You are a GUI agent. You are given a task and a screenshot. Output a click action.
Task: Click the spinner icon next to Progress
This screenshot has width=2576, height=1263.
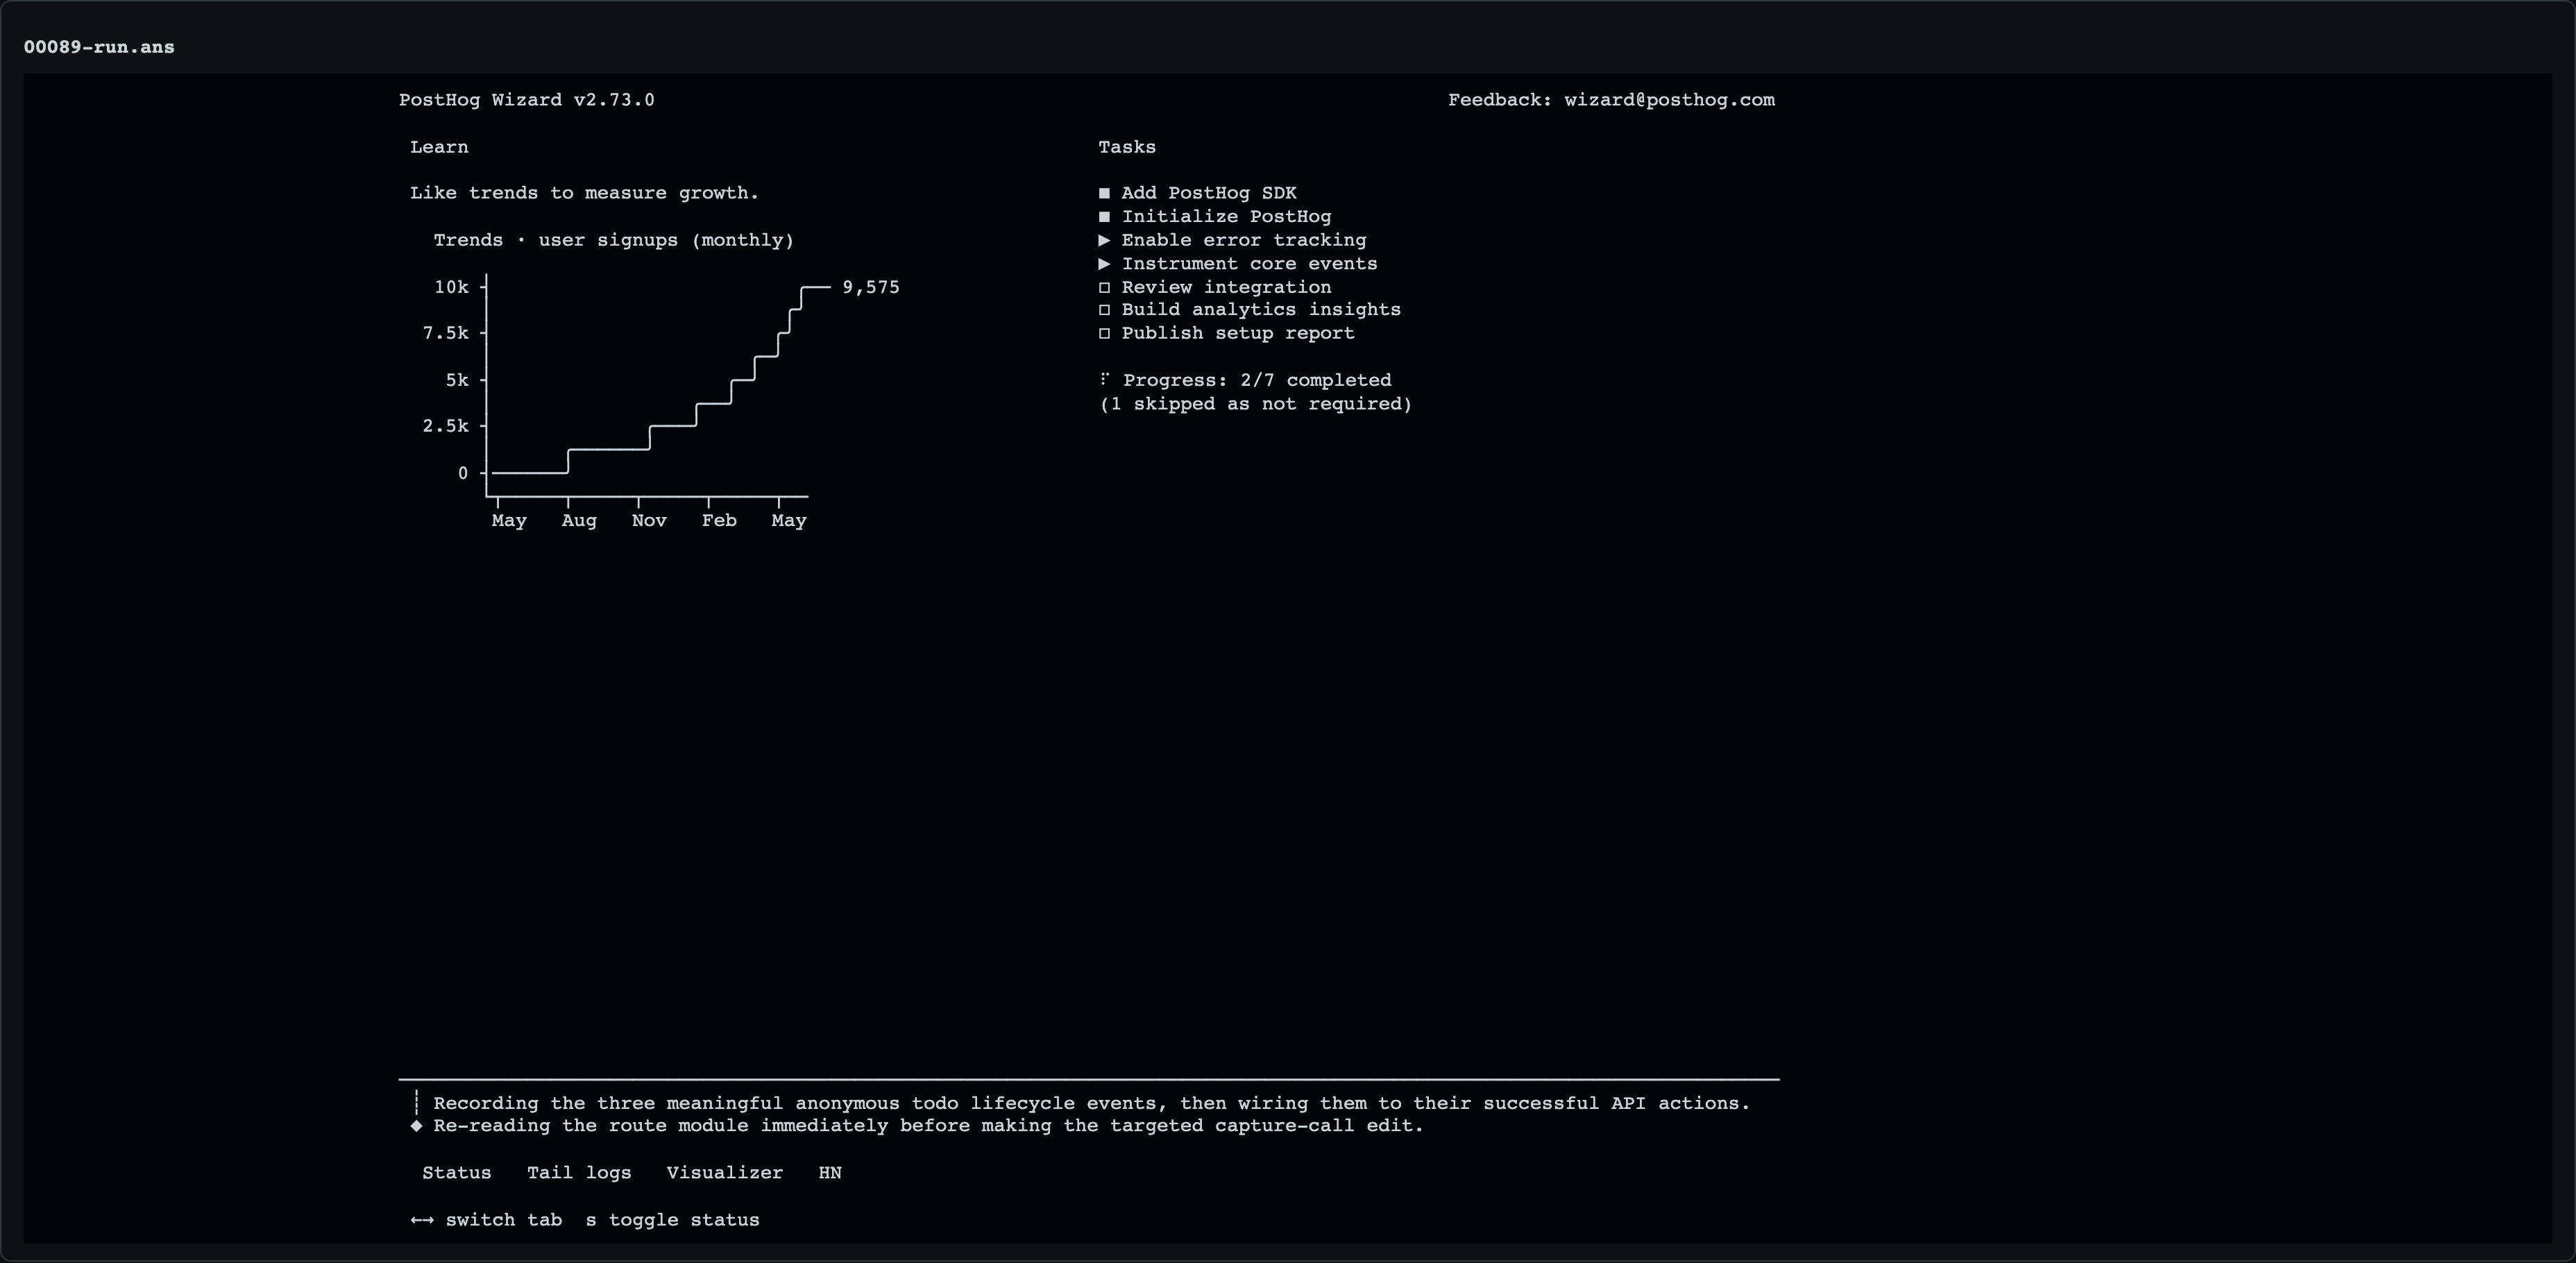[1104, 379]
